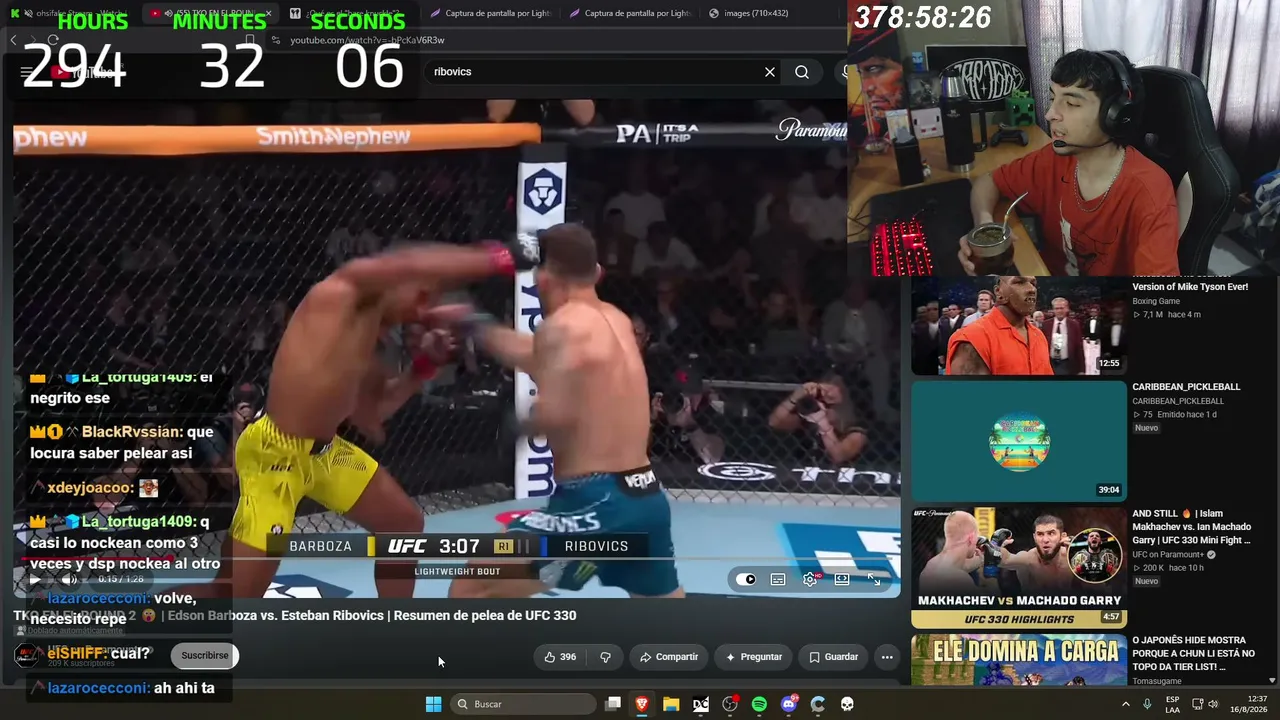
Task: Toggle the autoplay switch in the player
Action: coord(746,579)
